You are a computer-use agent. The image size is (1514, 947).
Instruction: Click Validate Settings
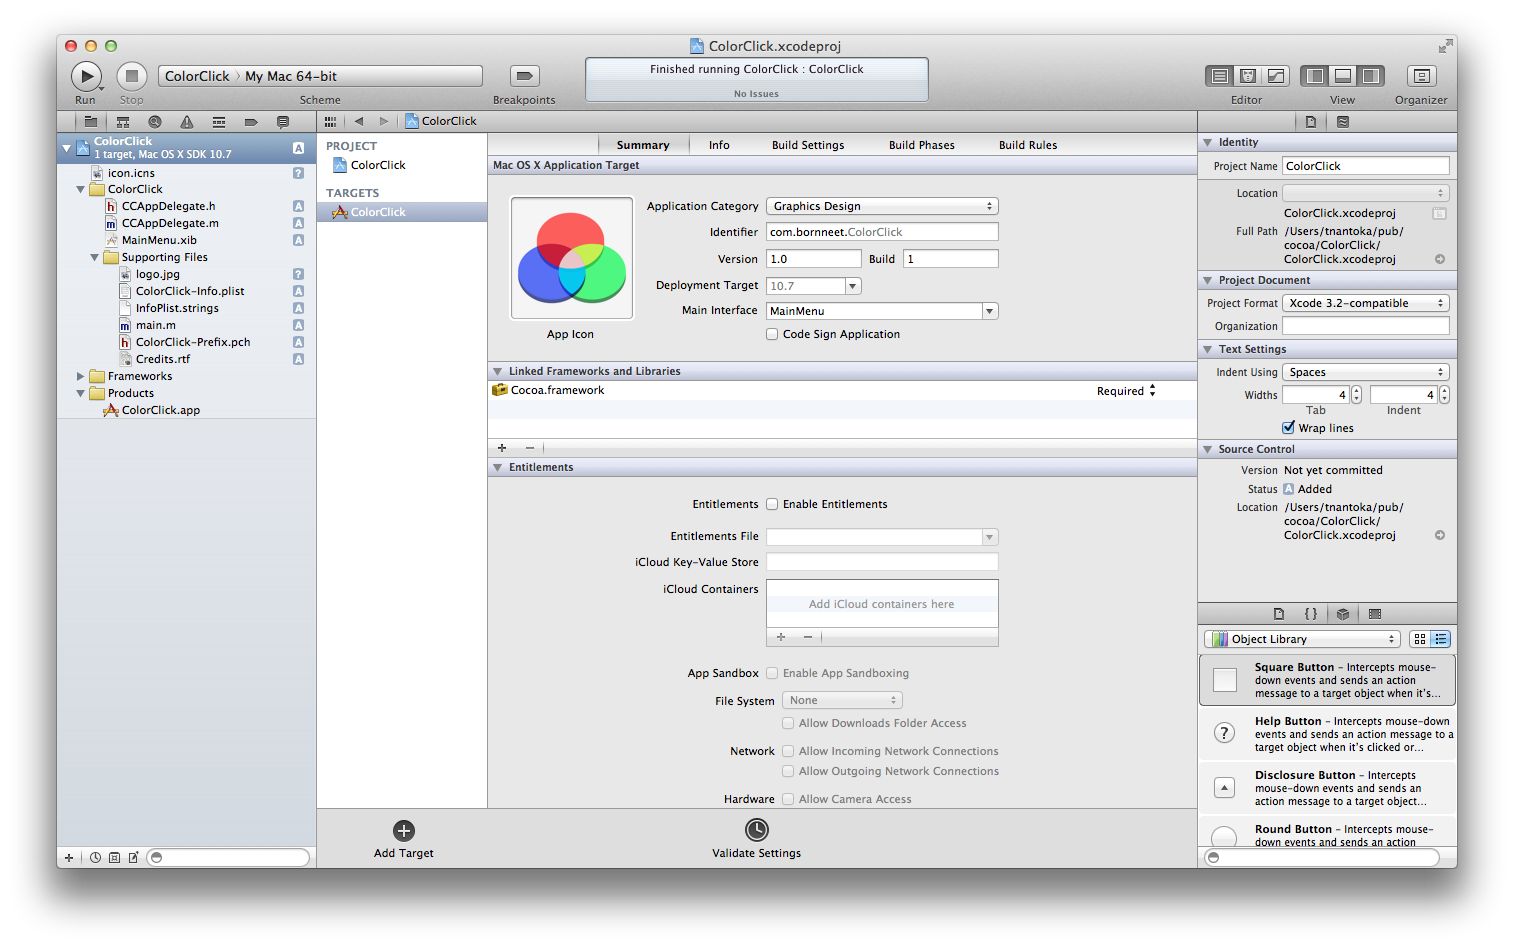tap(757, 839)
